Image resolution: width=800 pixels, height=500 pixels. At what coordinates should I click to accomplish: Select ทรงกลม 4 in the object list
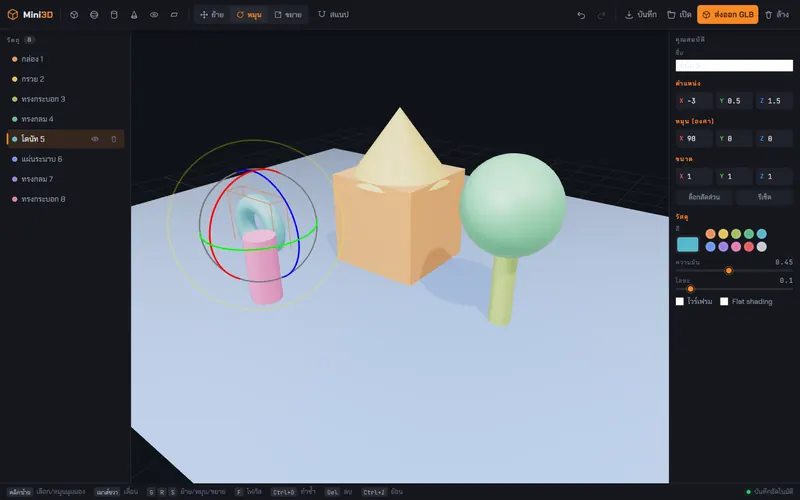click(65, 119)
